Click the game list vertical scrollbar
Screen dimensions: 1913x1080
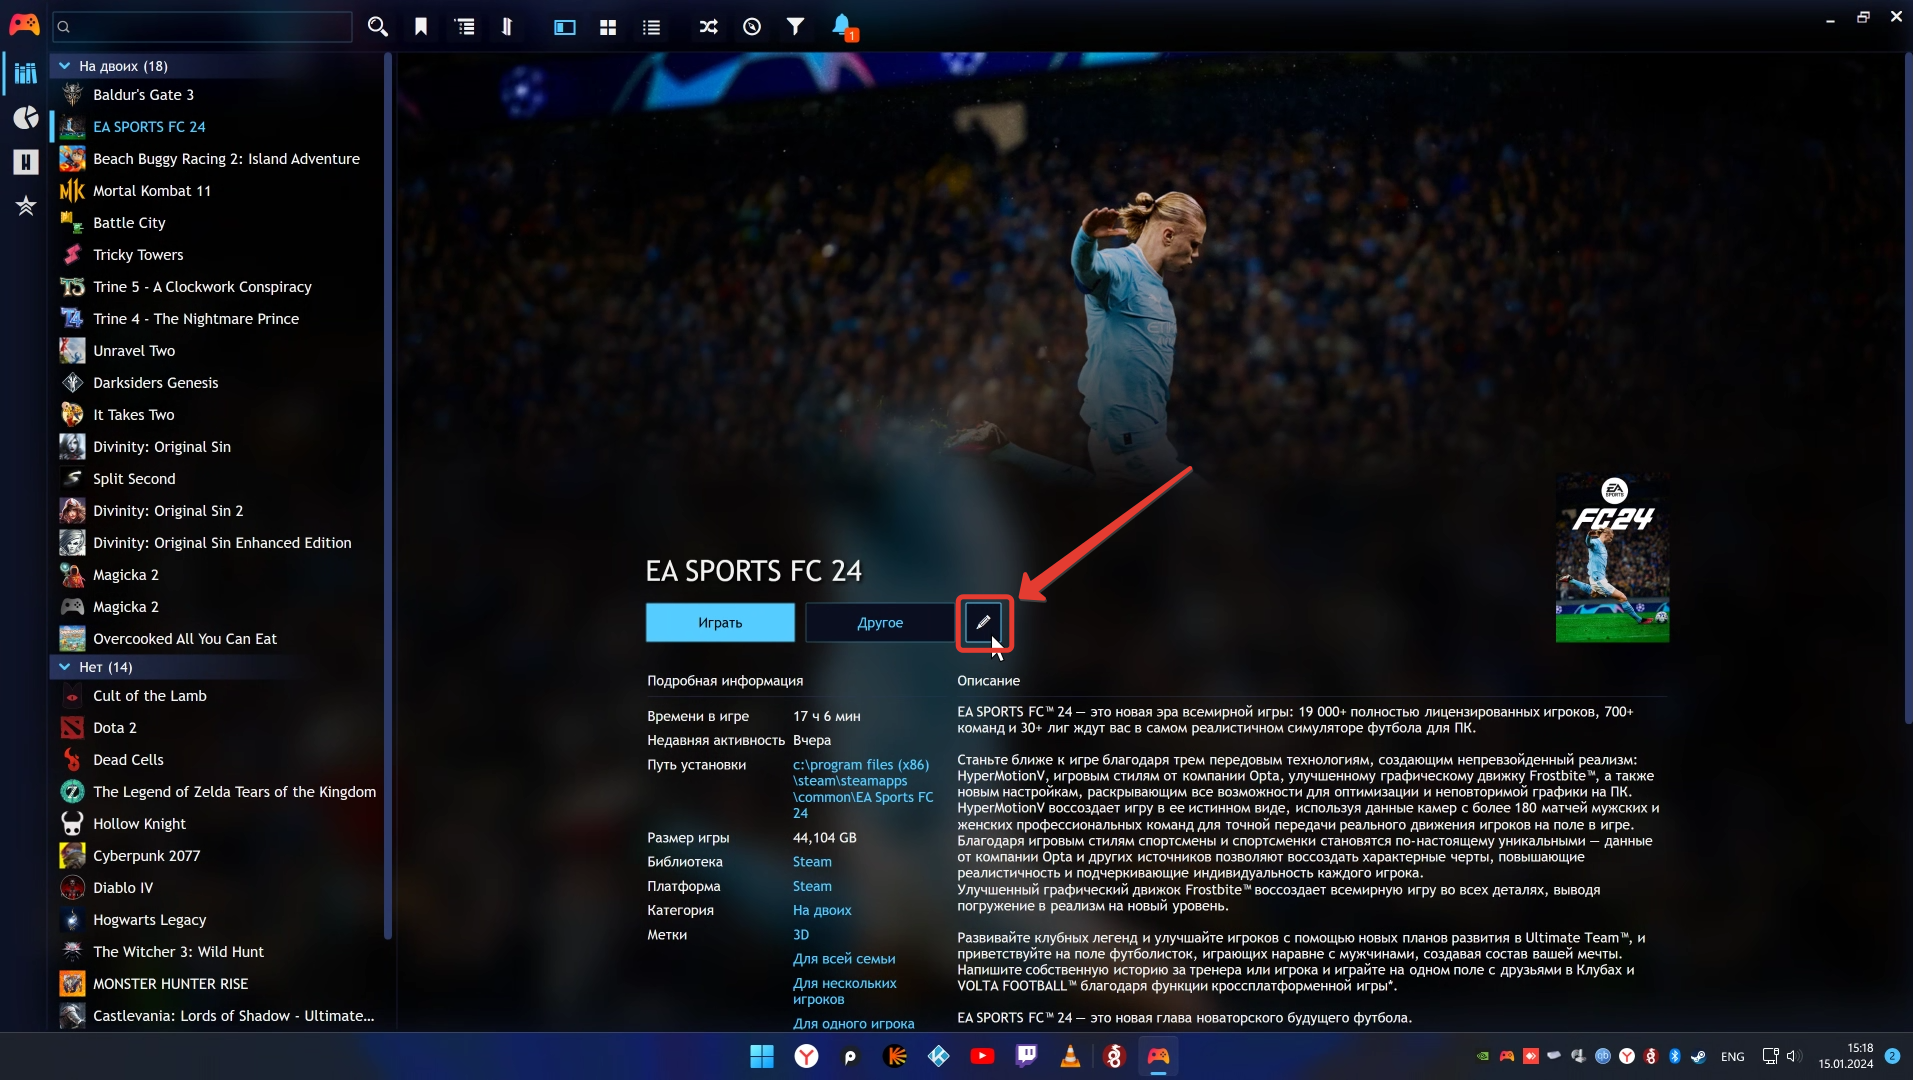tap(387, 497)
